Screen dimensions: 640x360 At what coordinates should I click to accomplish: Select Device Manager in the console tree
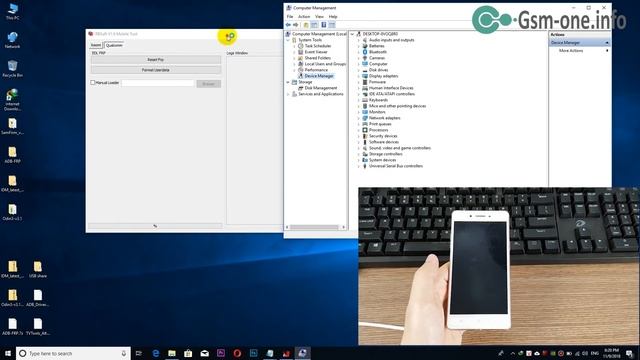tap(319, 76)
